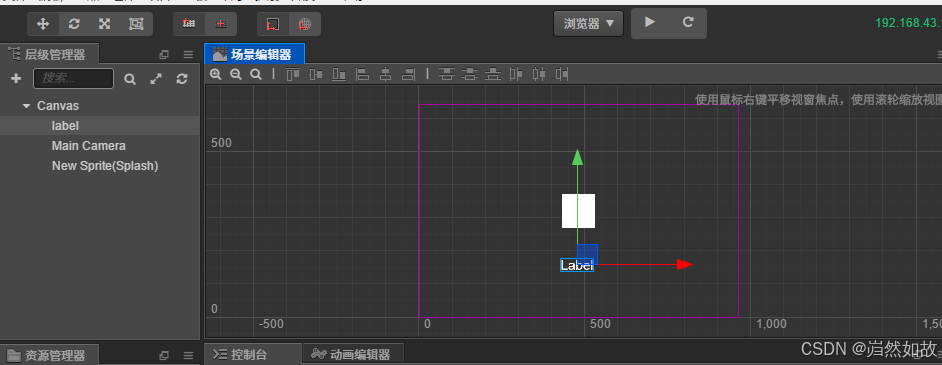Click the 192.168.43 preview address link
The height and width of the screenshot is (365, 942).
click(908, 23)
